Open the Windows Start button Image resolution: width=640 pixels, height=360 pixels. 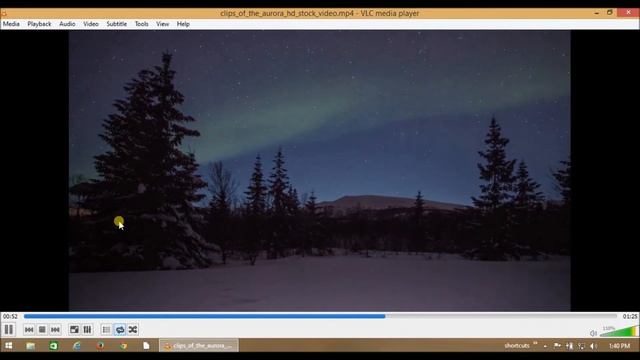click(8, 346)
